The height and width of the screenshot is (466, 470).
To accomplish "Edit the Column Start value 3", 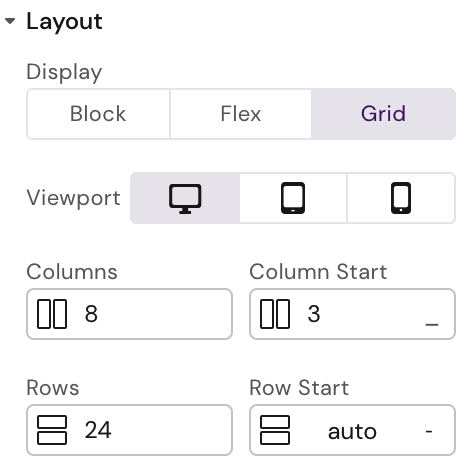I will [314, 314].
